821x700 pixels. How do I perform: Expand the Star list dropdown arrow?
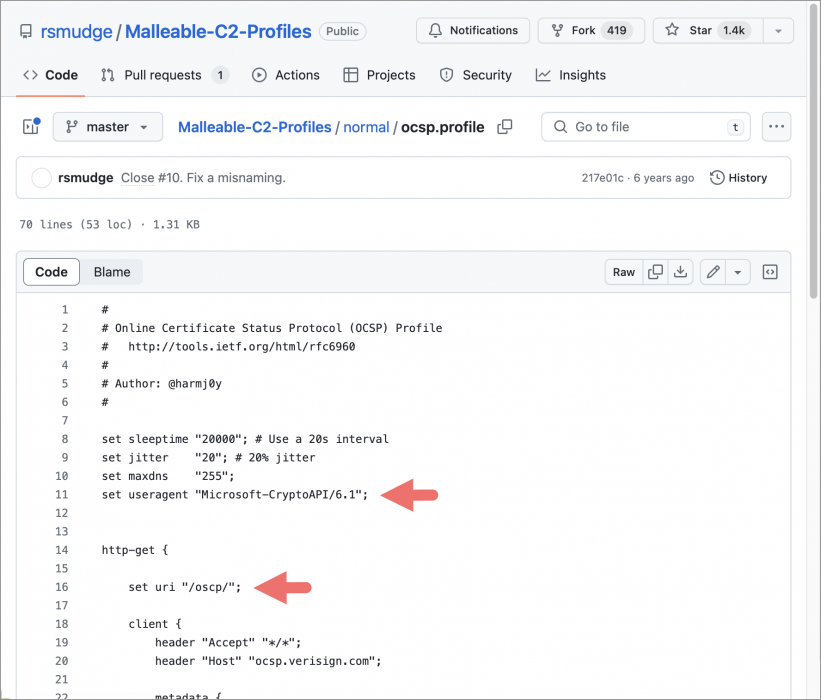coord(777,31)
